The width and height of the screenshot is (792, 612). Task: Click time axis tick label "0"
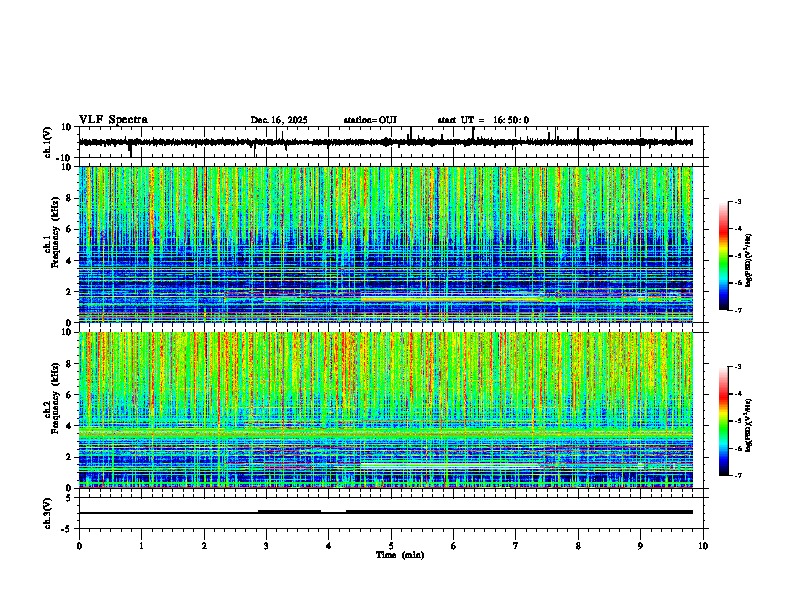click(79, 546)
